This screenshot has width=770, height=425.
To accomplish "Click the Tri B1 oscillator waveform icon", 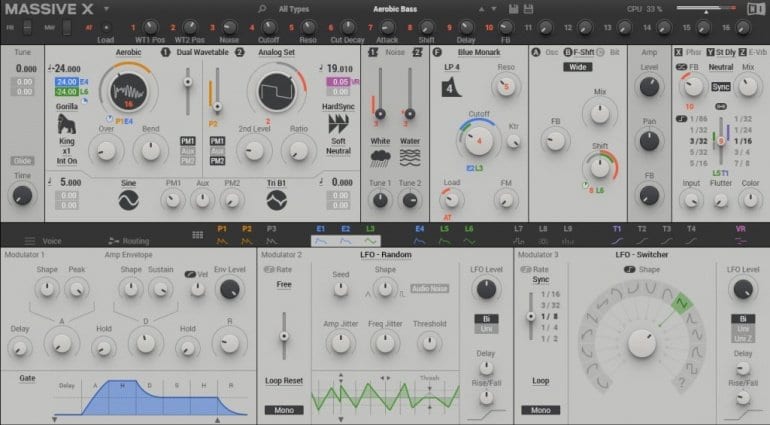I will (276, 200).
